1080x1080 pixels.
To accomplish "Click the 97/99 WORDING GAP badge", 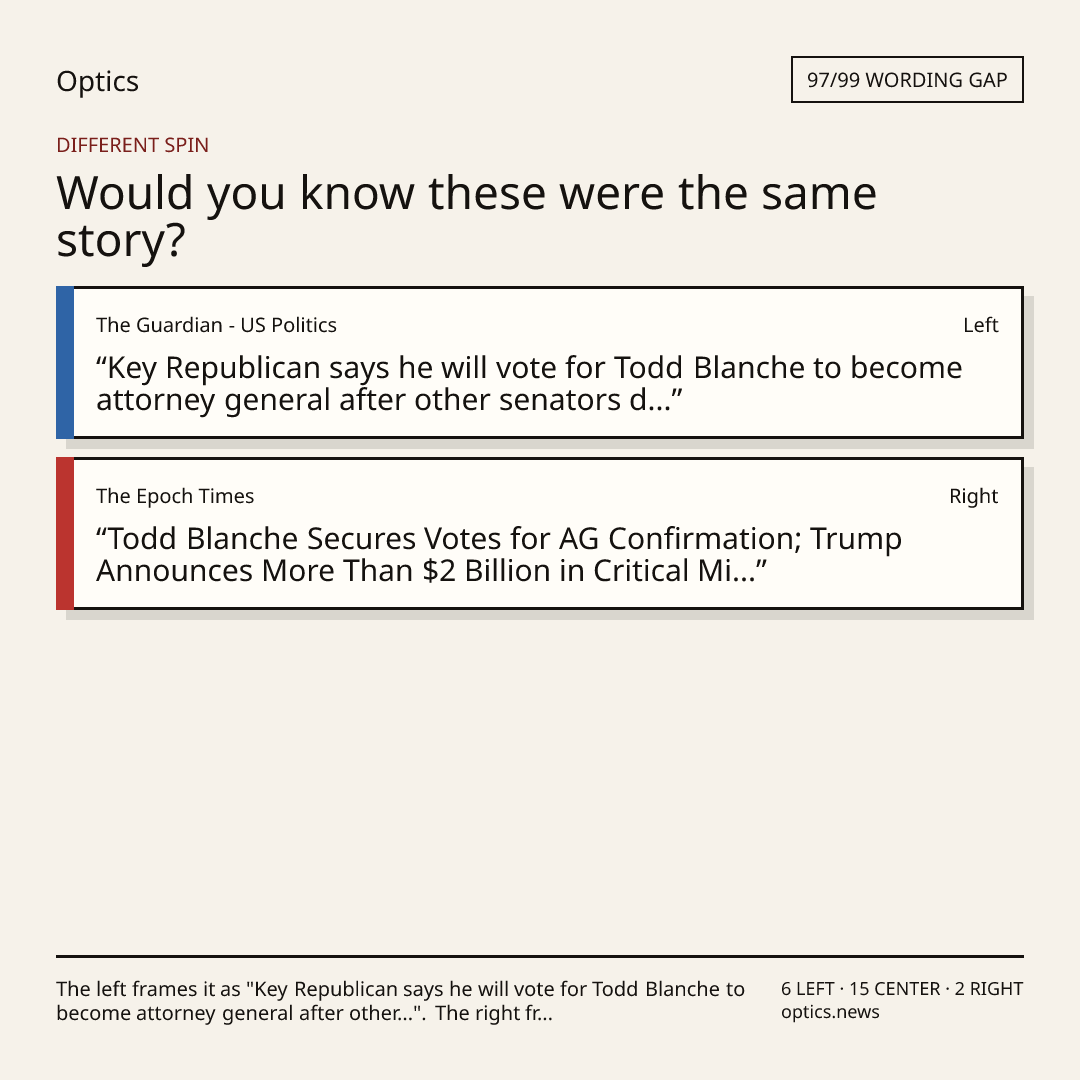I will (907, 80).
